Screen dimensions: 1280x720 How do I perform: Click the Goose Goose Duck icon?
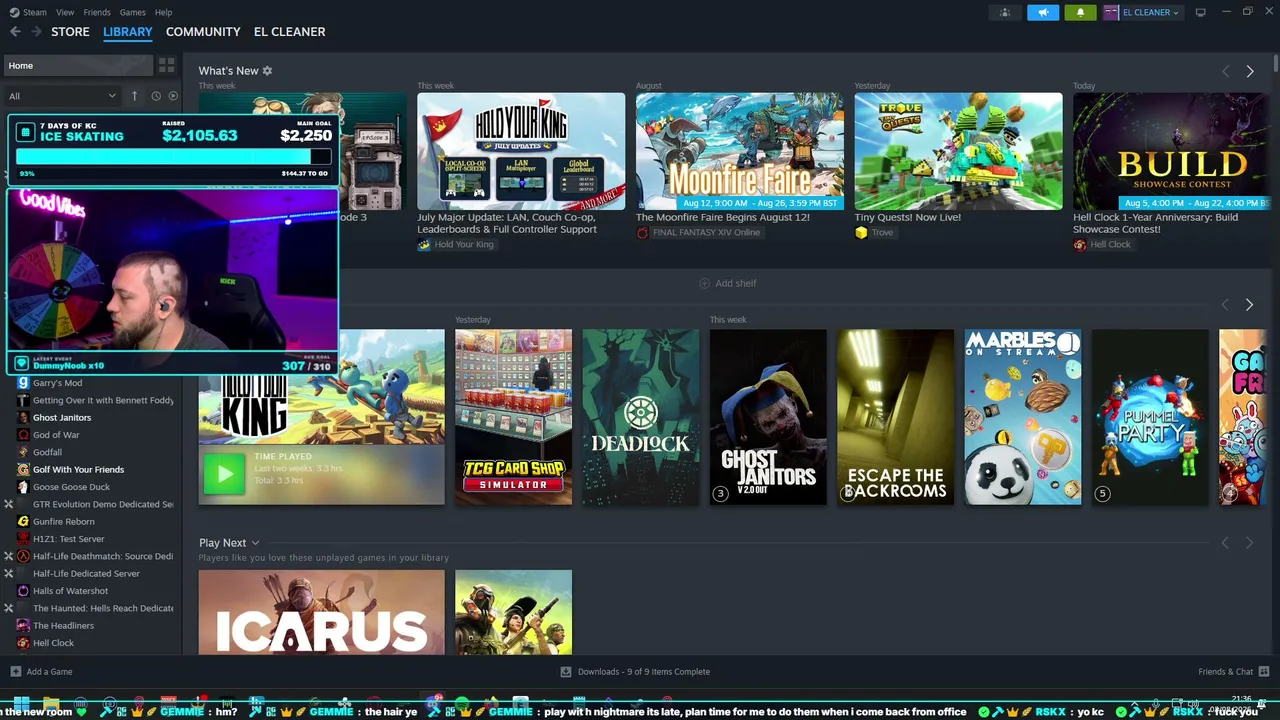(x=23, y=487)
